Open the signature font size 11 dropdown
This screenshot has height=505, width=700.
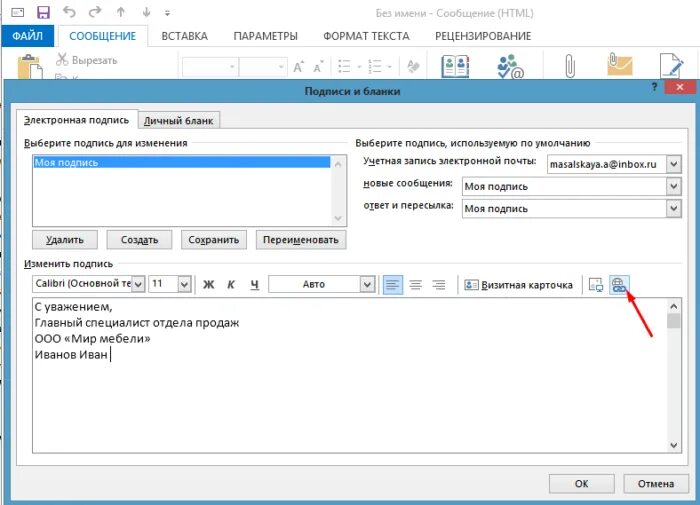(x=184, y=284)
